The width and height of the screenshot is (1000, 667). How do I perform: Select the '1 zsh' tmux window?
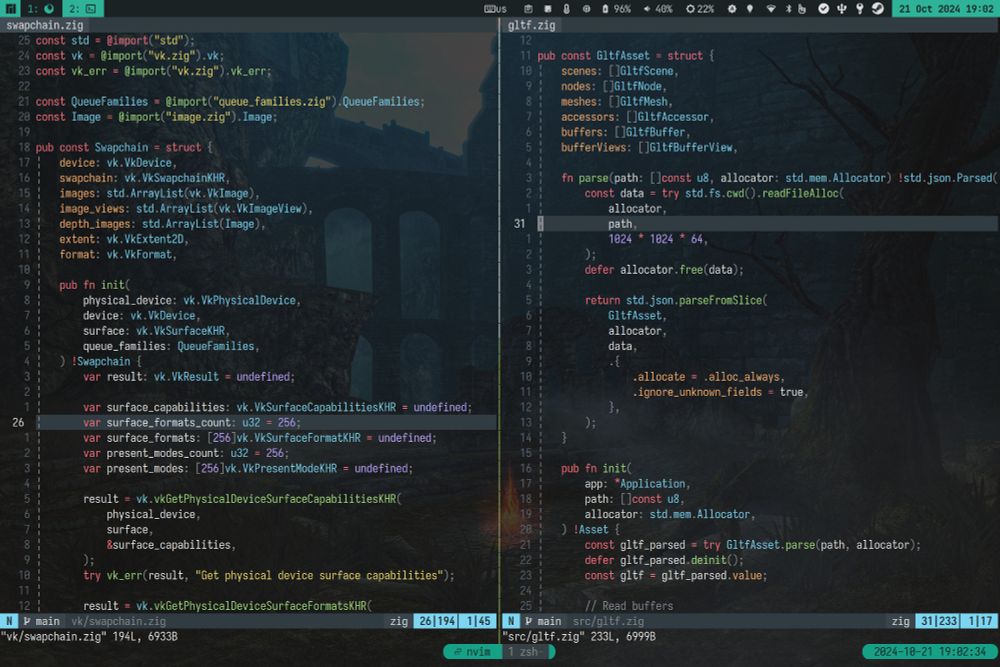525,651
